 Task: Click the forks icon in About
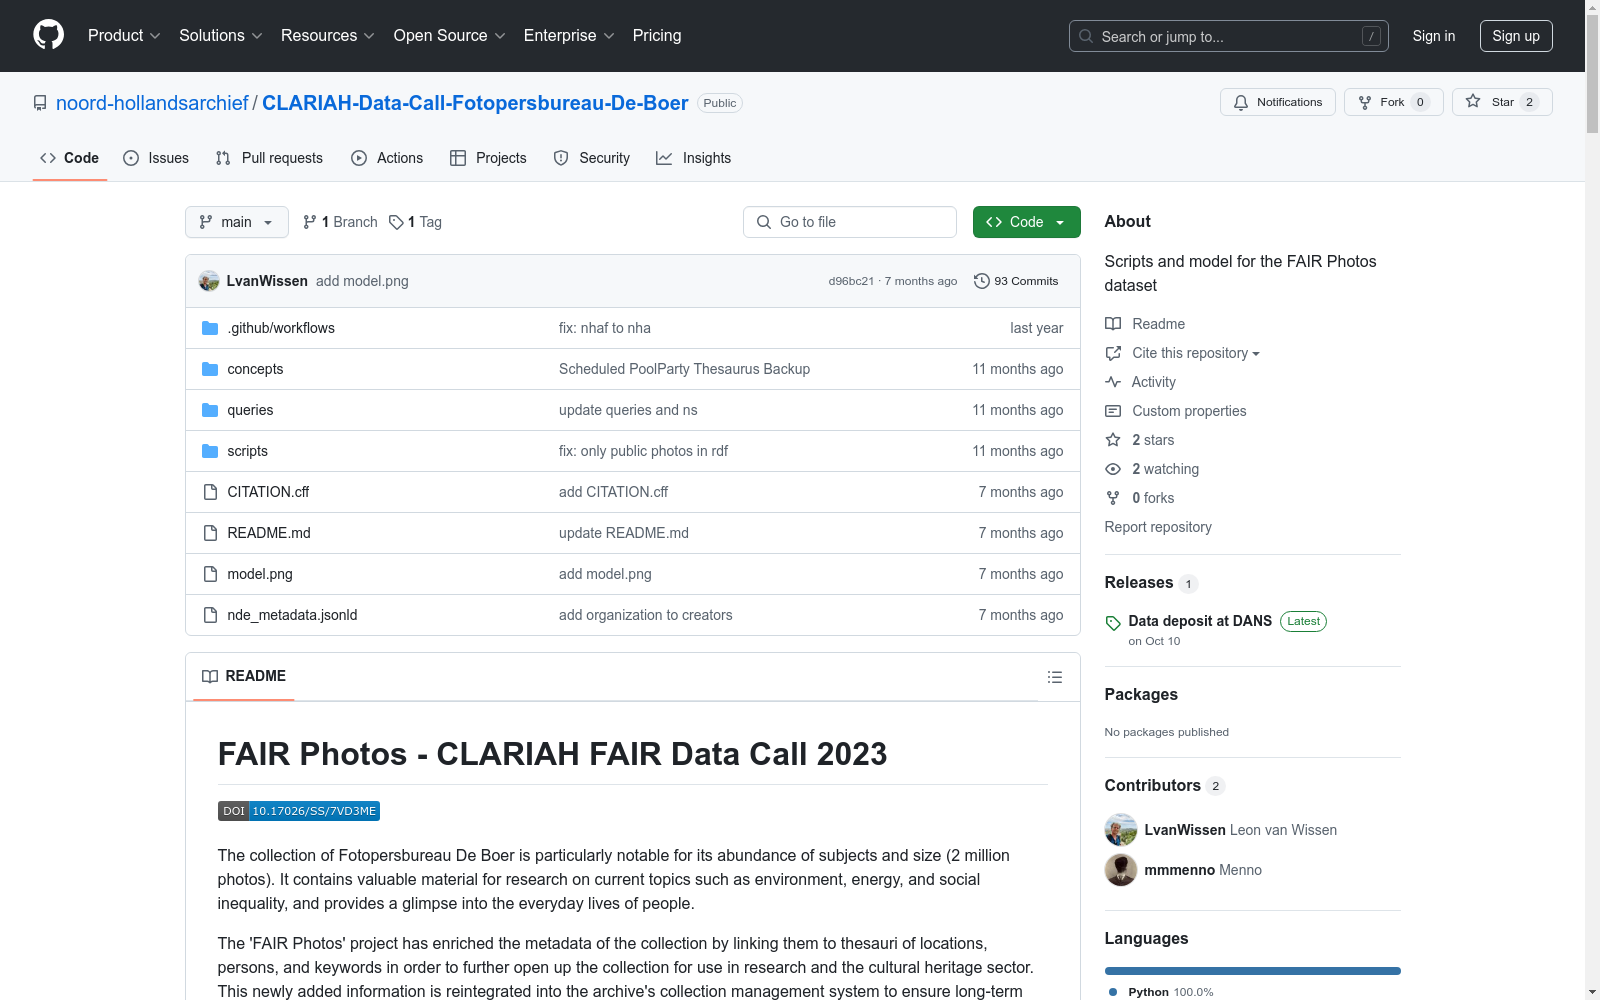pyautogui.click(x=1113, y=498)
